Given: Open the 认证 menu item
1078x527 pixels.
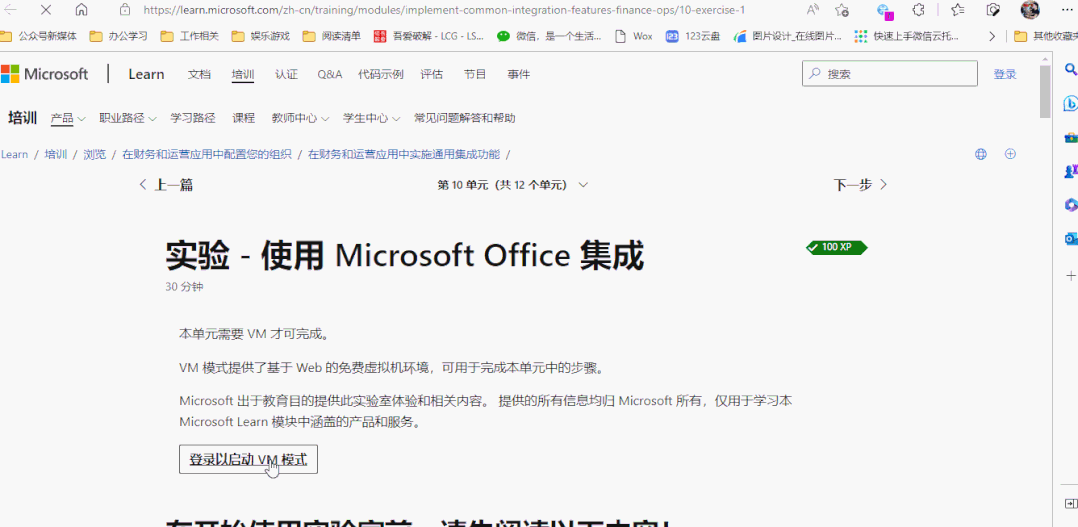Looking at the screenshot, I should [286, 74].
